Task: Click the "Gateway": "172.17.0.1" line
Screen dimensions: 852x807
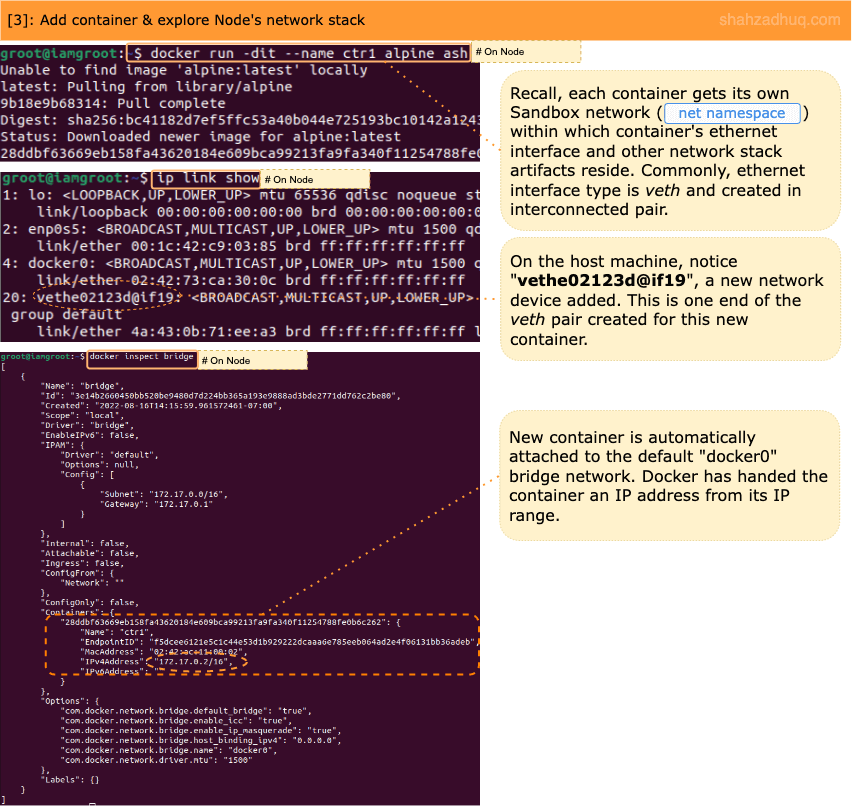Action: coord(156,504)
